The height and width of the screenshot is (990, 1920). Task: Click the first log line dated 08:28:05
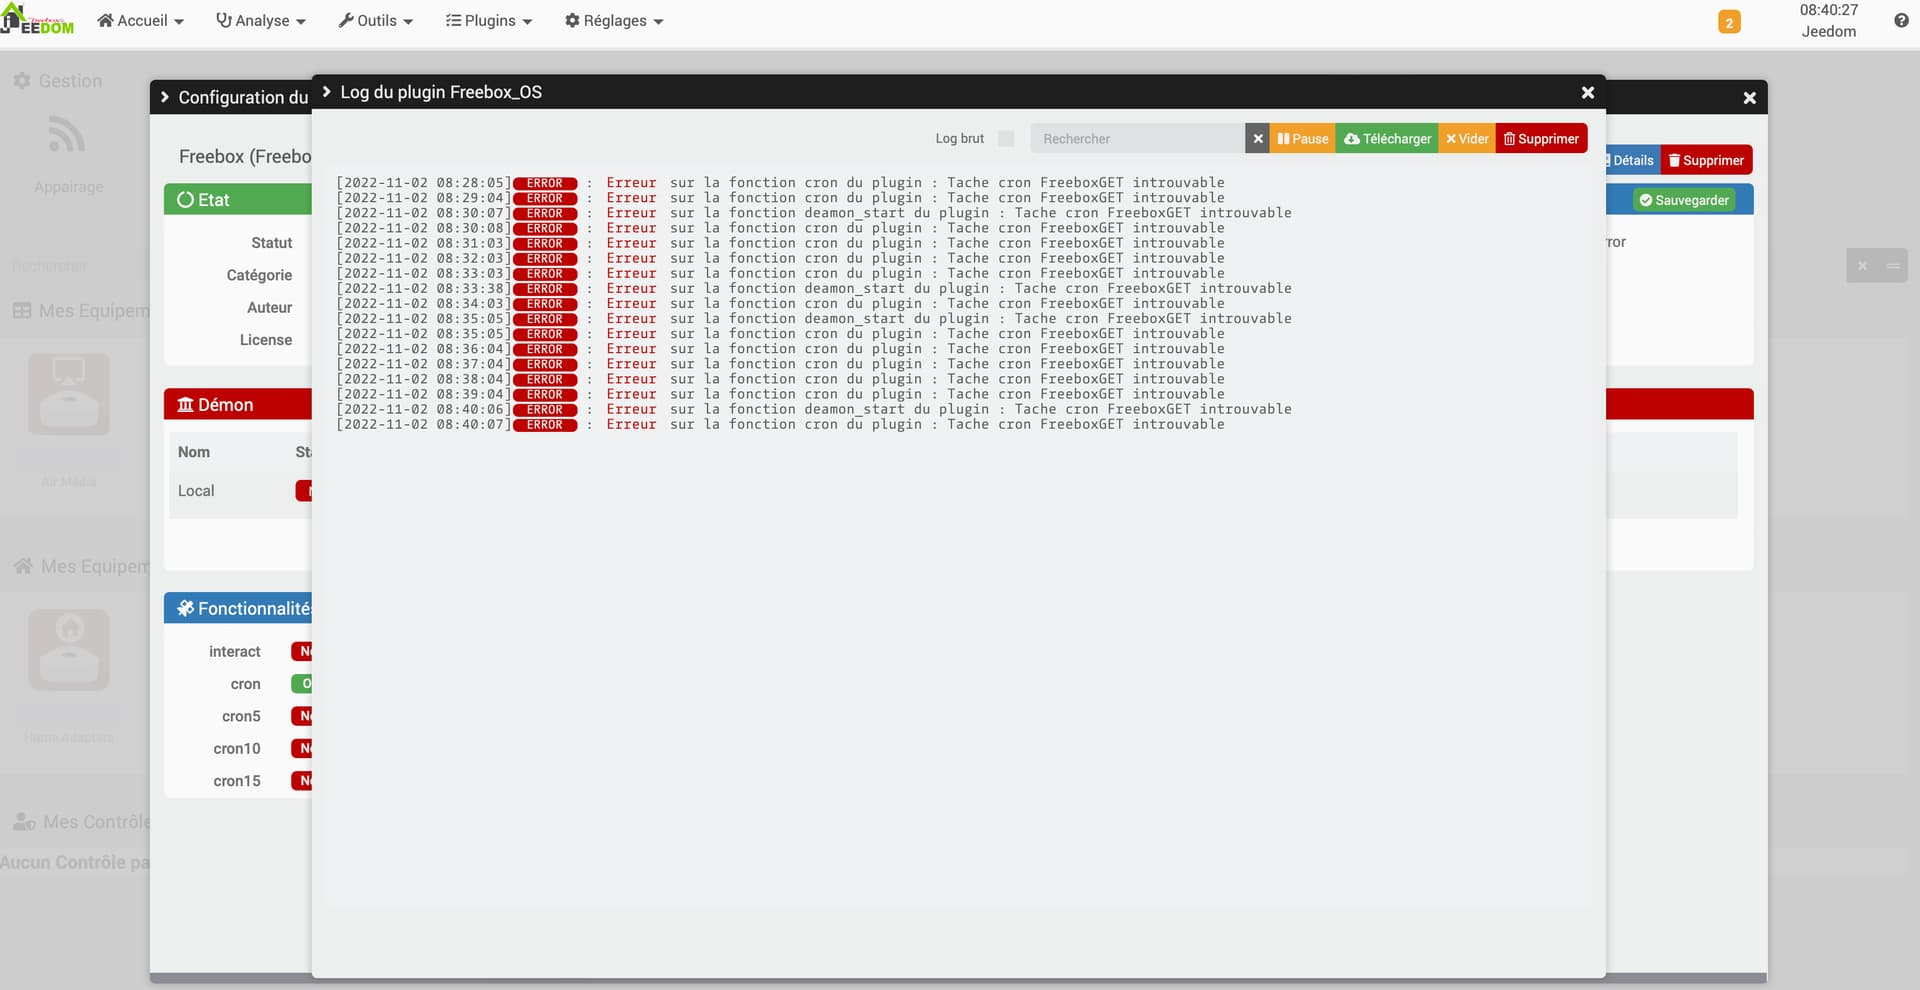(780, 183)
